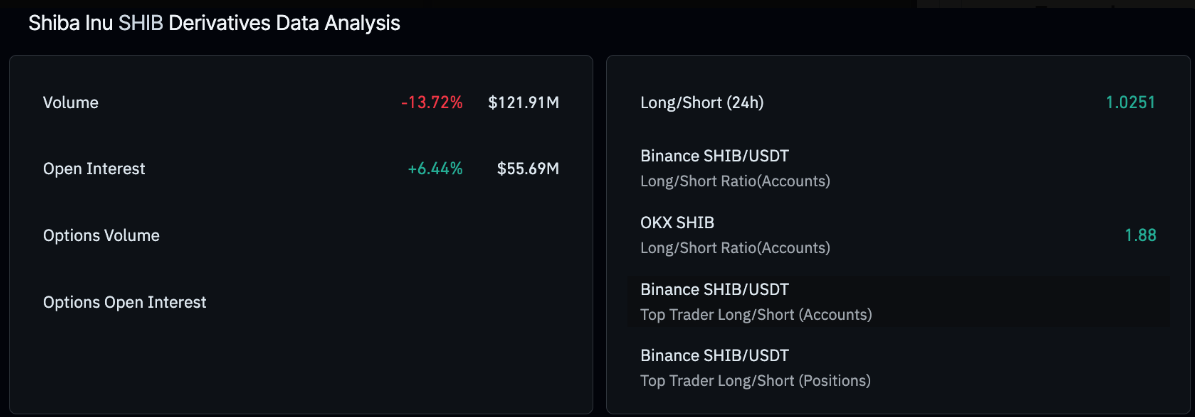Select the Options Volume row label

coord(101,236)
